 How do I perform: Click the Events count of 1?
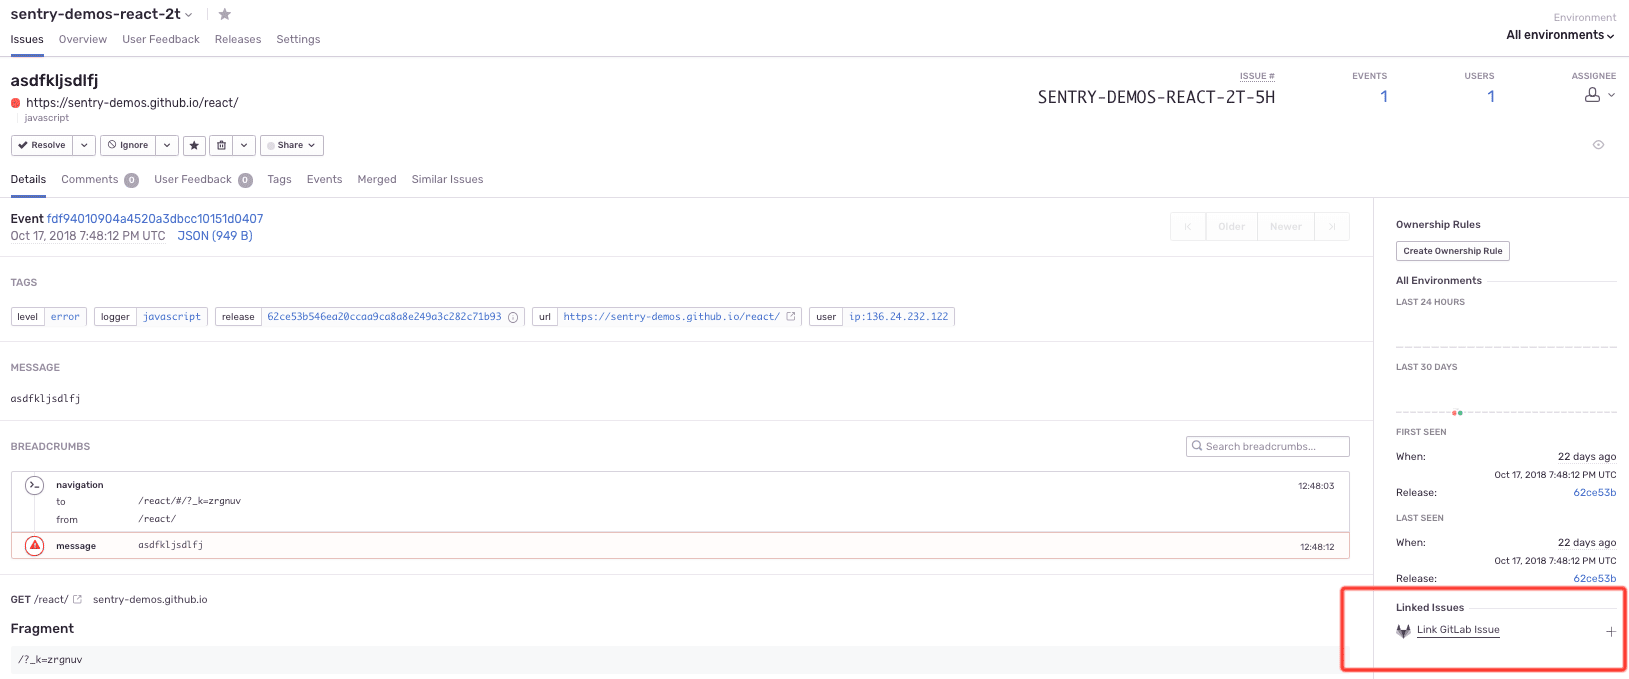coord(1384,97)
